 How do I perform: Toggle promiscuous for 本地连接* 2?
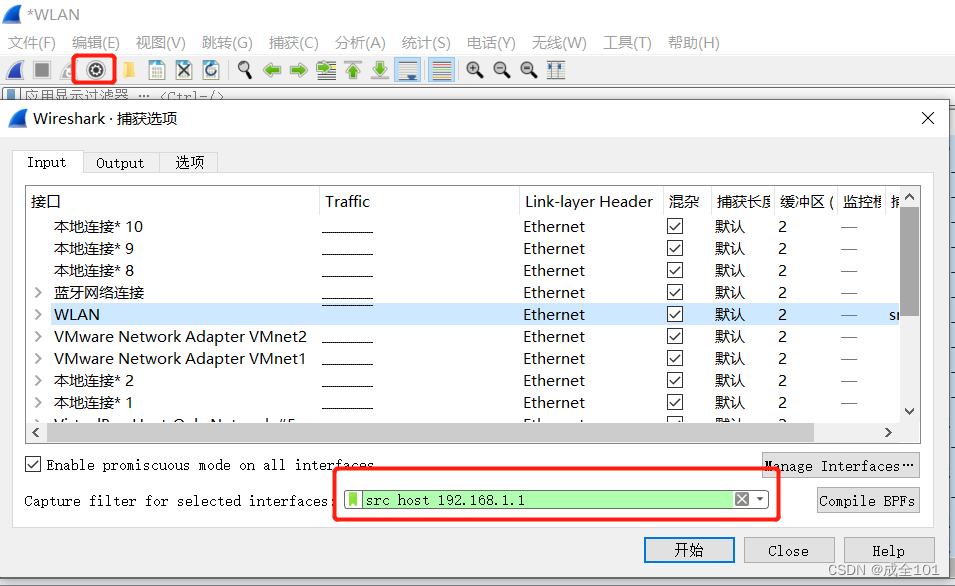pyautogui.click(x=675, y=380)
